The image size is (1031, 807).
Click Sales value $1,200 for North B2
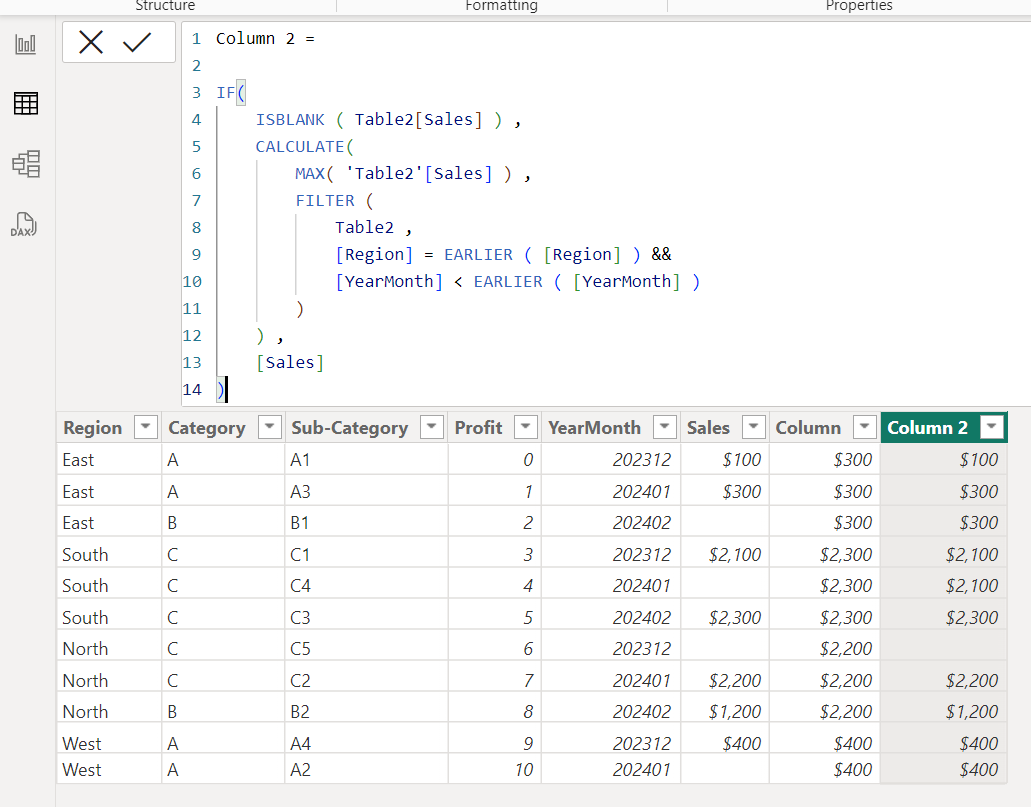coord(734,712)
